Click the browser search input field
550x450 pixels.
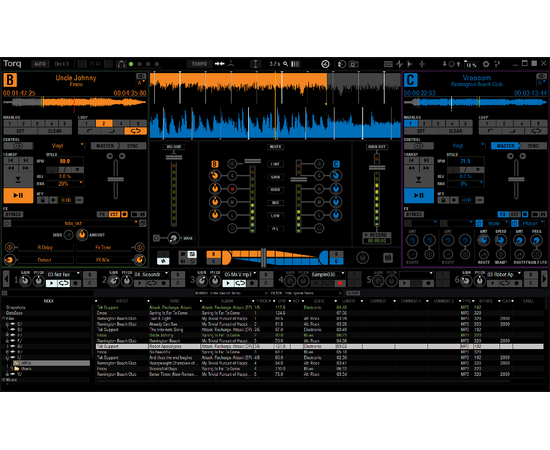tap(232, 293)
